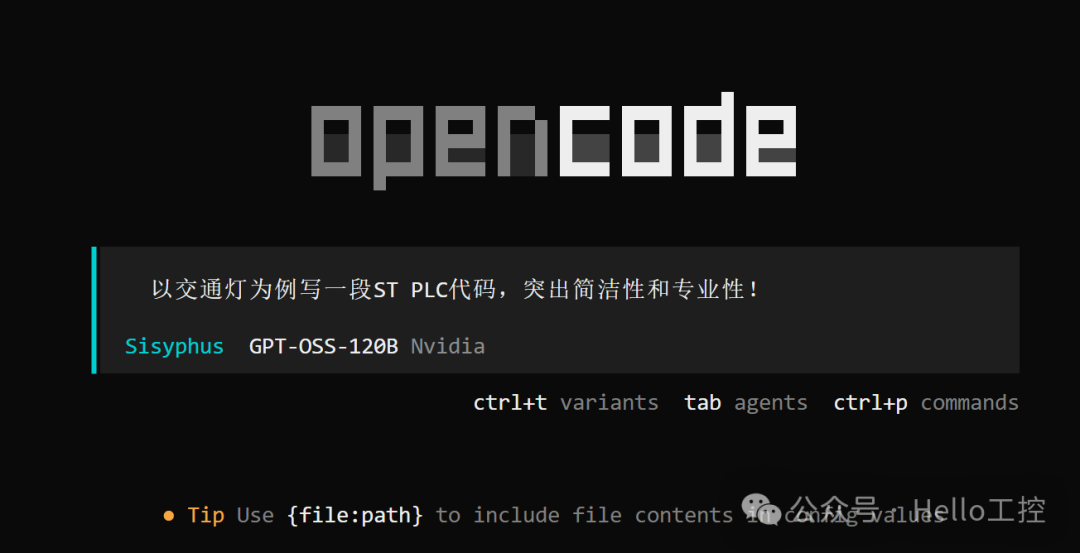Click the {file:path} highlighted text
This screenshot has height=553, width=1080.
[355, 515]
